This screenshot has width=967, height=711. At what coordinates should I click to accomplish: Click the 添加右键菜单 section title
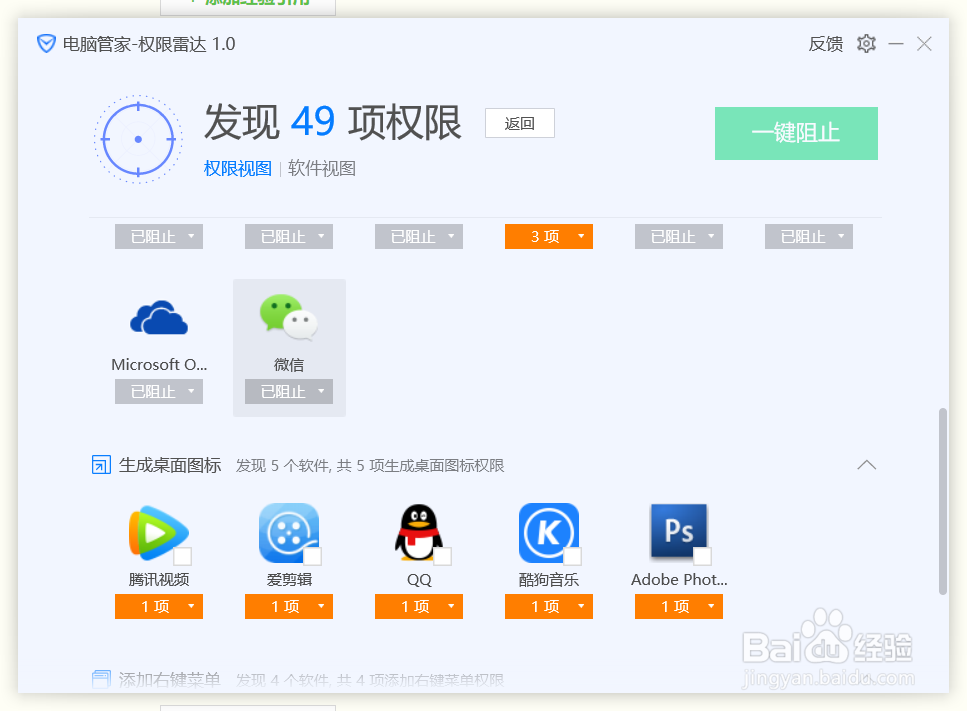point(170,680)
